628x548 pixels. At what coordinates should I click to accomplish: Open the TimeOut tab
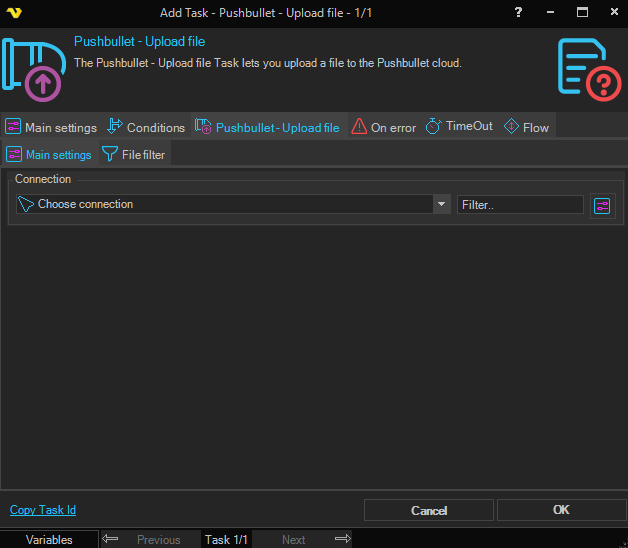(x=459, y=127)
